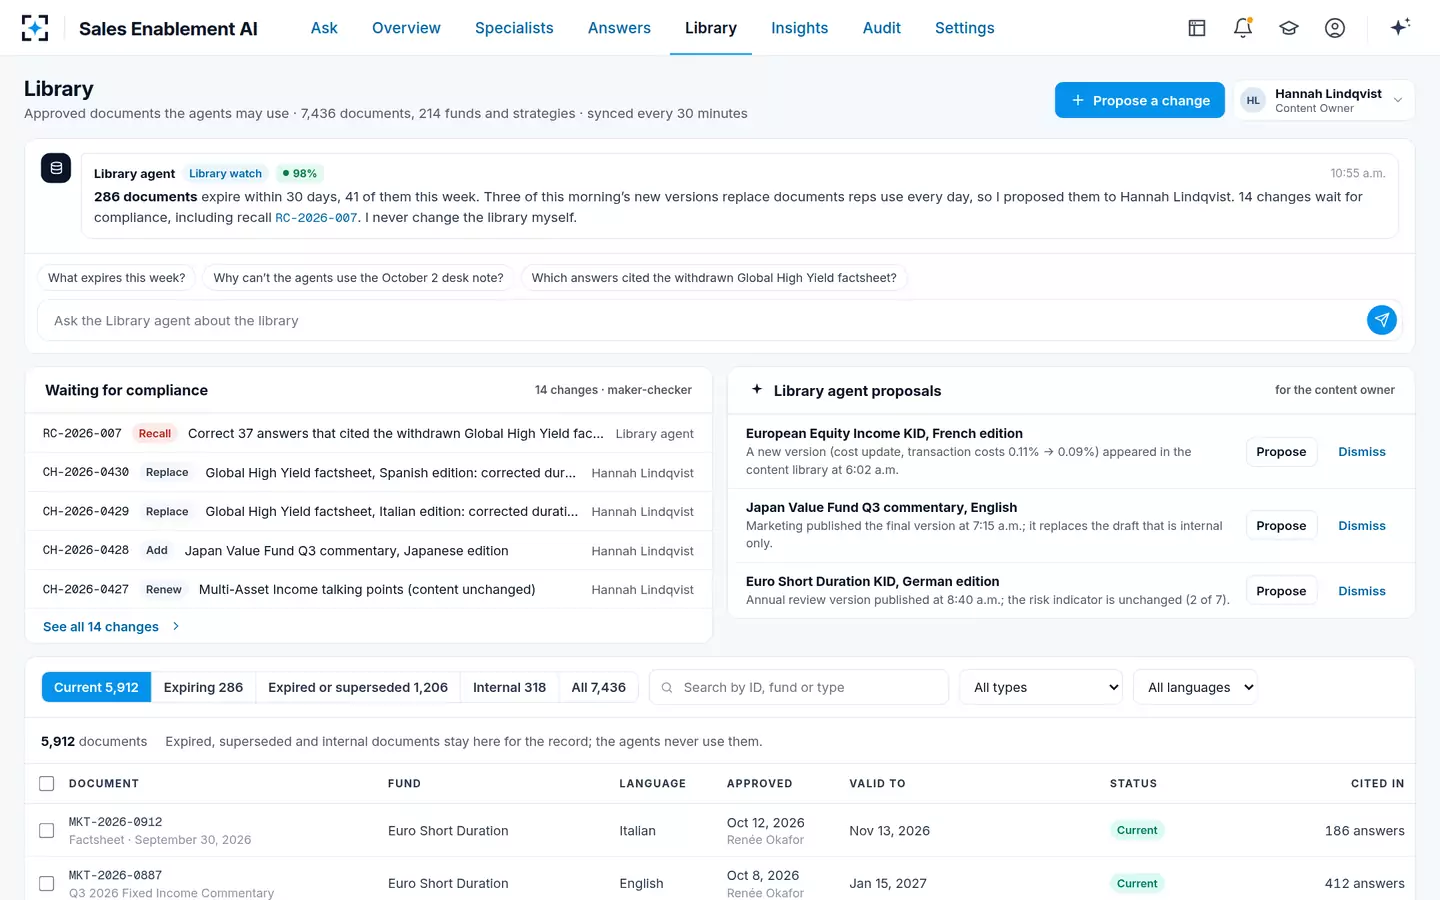1440x900 pixels.
Task: Click the Library agent database icon
Action: tap(56, 168)
